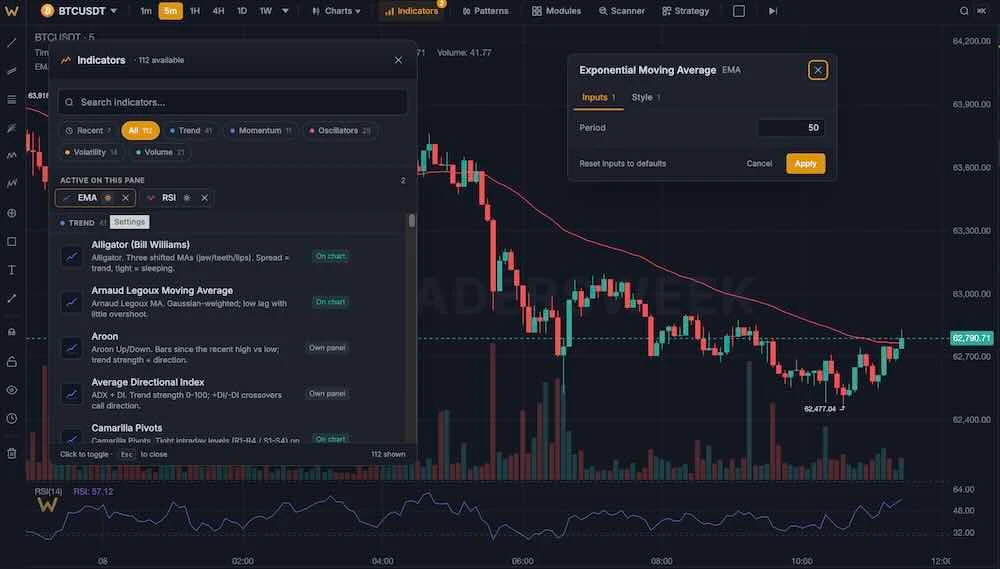The height and width of the screenshot is (569, 1000).
Task: Click Reset inputs to defaults
Action: pos(622,163)
